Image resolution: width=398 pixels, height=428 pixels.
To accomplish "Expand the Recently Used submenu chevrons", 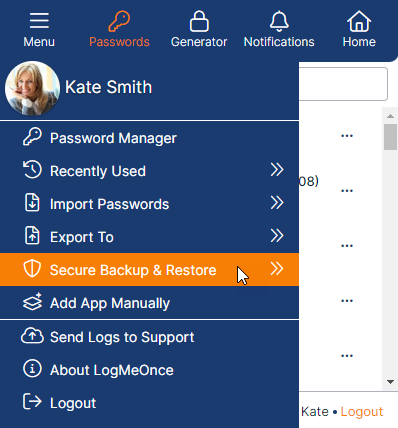I will tap(277, 170).
